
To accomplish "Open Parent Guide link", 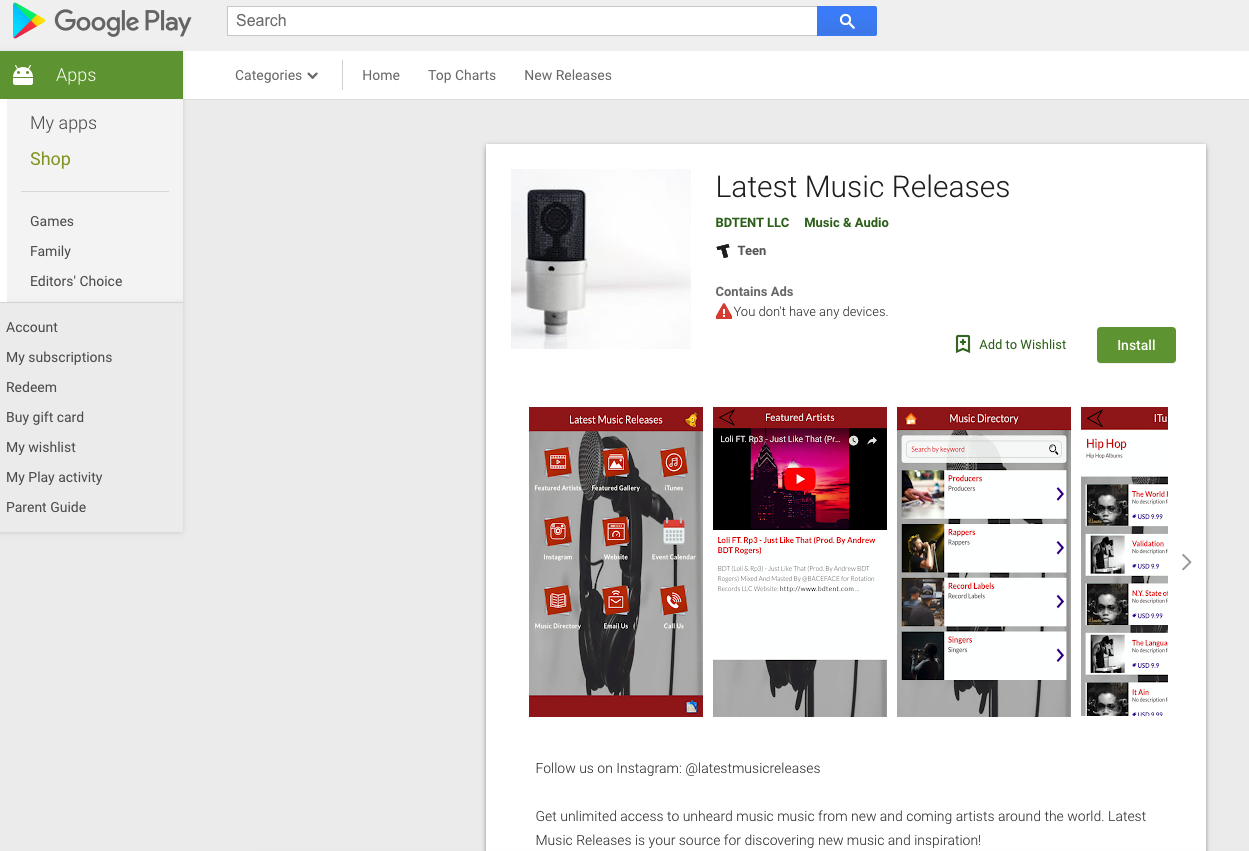I will (46, 507).
